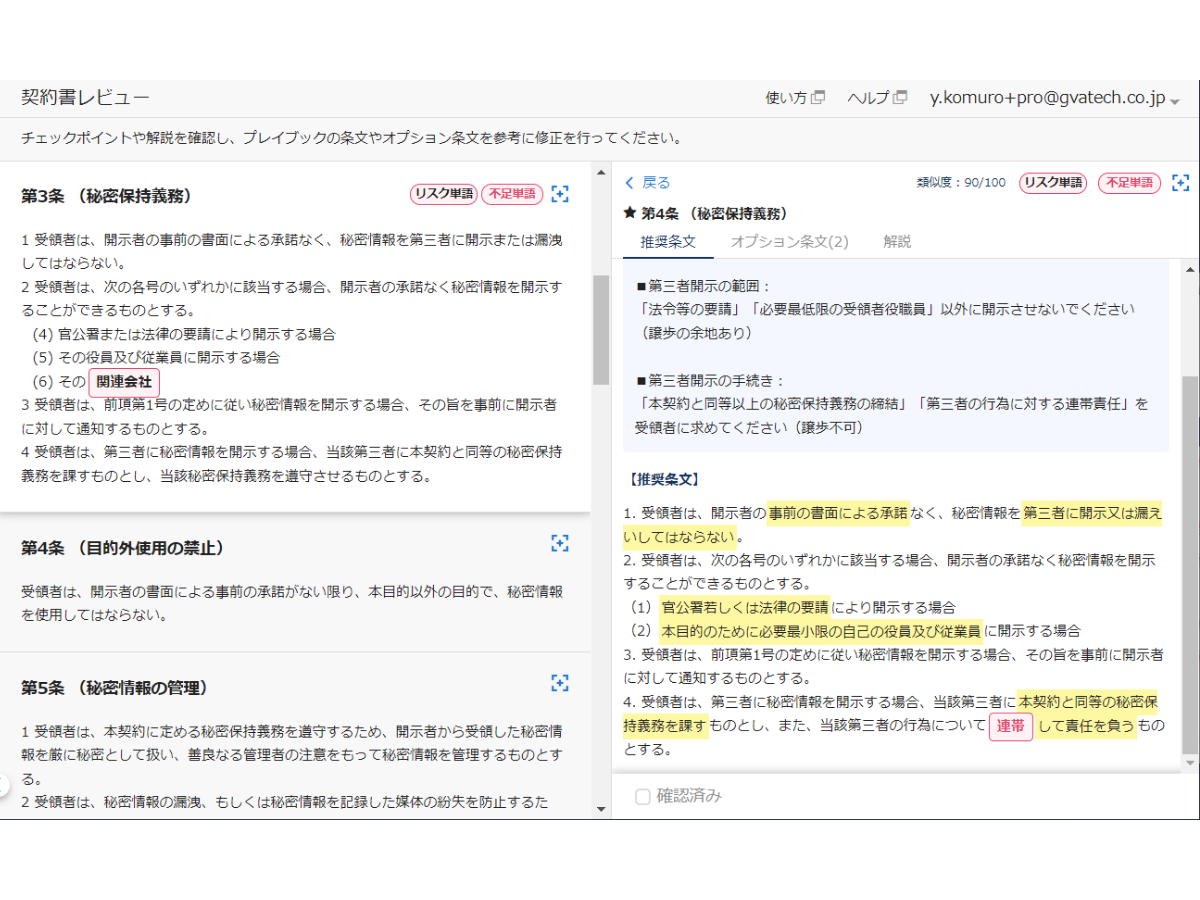Click focus icon beside 第5条 秘密情報の管理
The image size is (1200, 900).
click(x=560, y=683)
